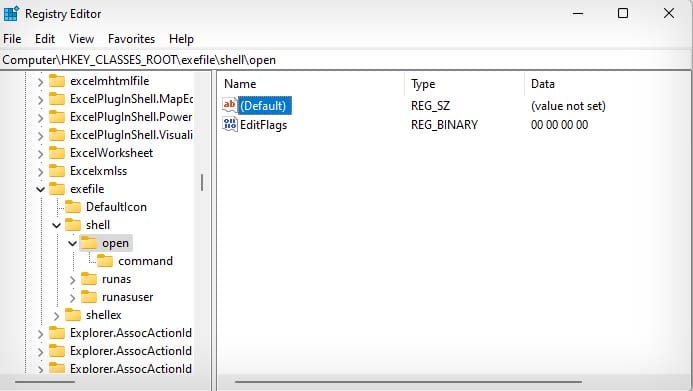Select the ExcelPlugInShell.Power folder icon
The width and height of the screenshot is (693, 391).
click(57, 117)
